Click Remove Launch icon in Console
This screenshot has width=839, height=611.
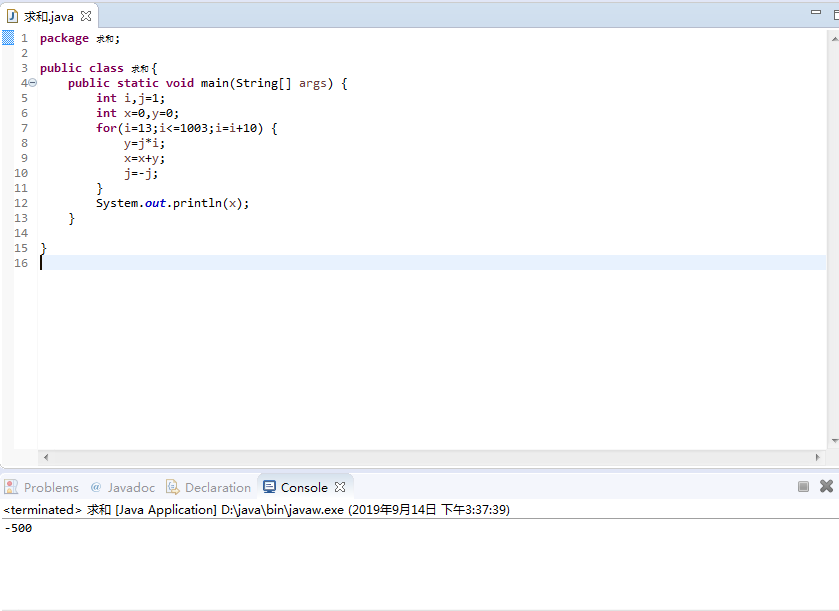[826, 486]
